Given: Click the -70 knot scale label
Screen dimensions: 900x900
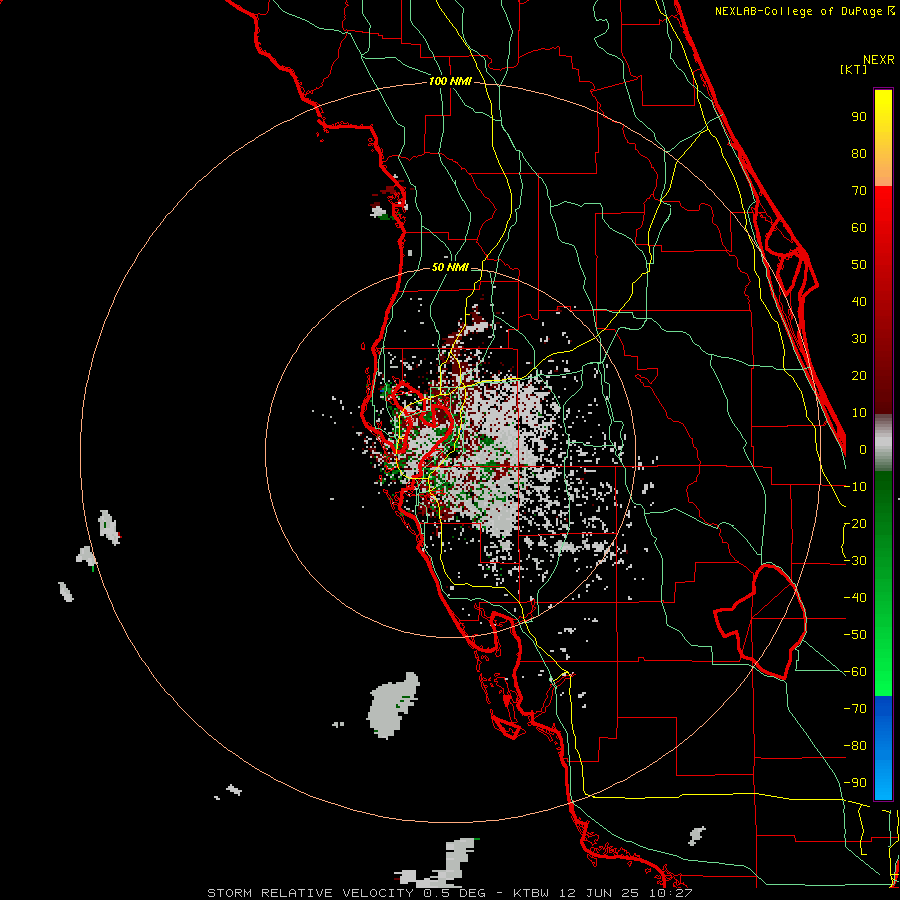Looking at the screenshot, I should click(x=855, y=709).
